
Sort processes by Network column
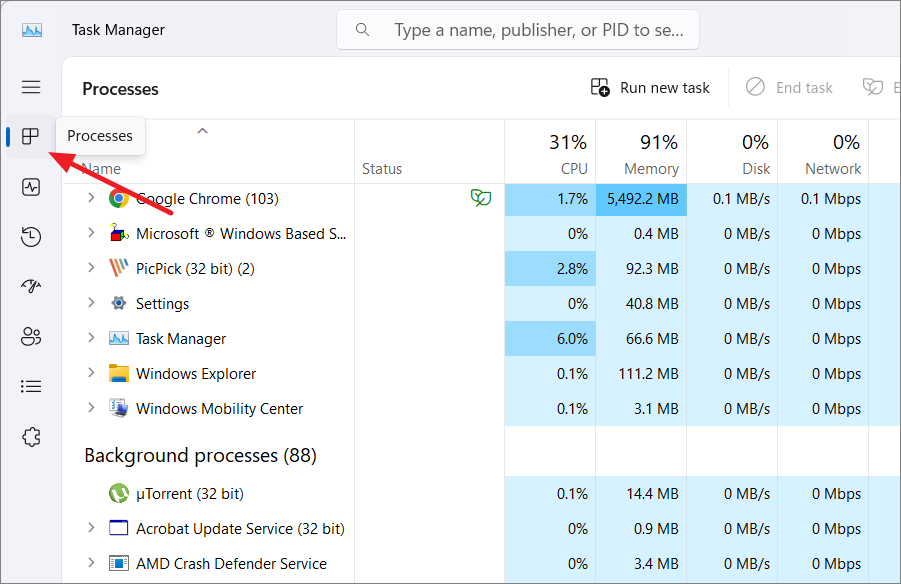coord(823,152)
